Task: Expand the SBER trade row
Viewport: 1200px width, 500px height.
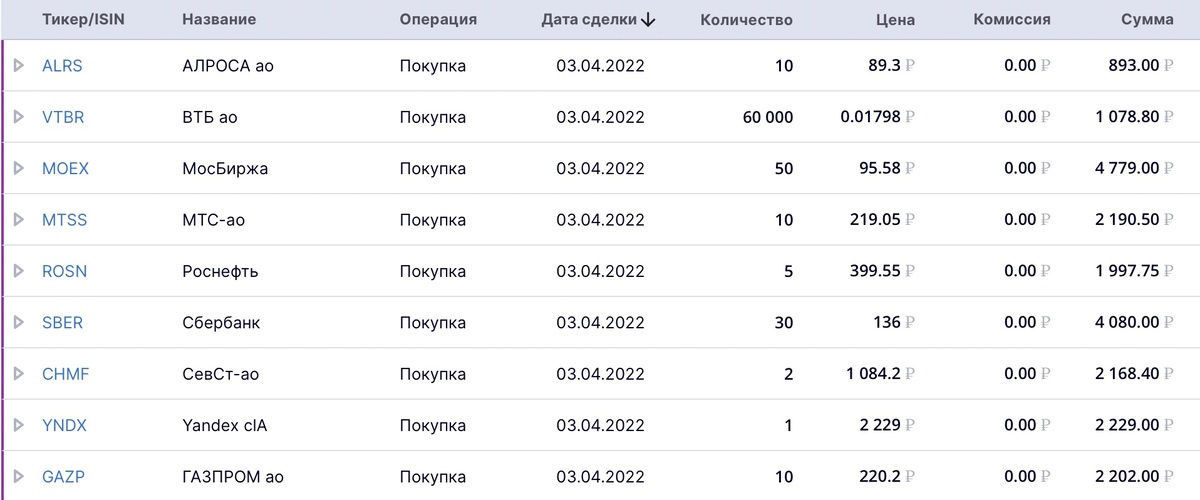Action: tap(18, 323)
